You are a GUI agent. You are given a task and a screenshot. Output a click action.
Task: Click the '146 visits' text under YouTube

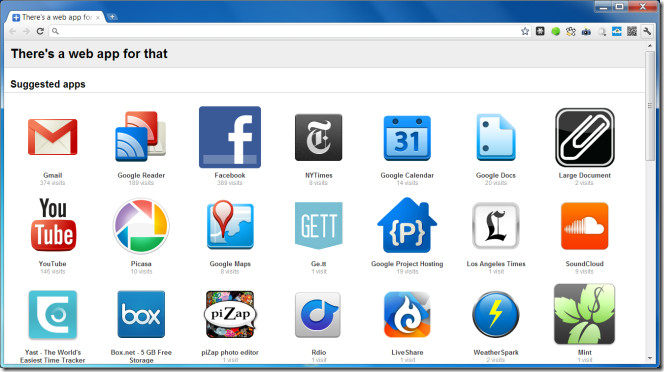[x=53, y=272]
